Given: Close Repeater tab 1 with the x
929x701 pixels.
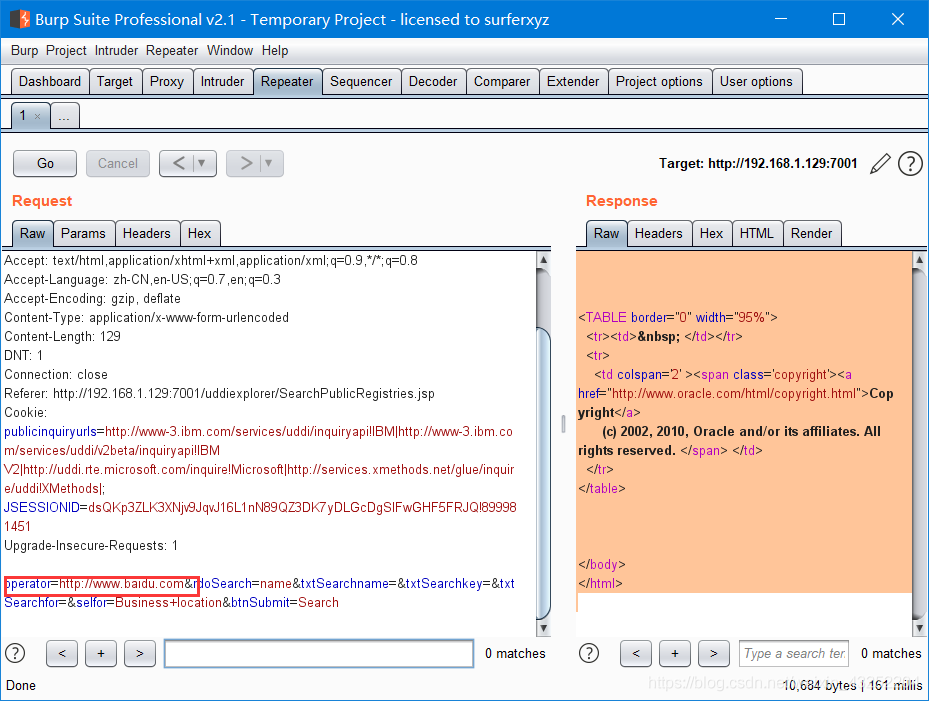Looking at the screenshot, I should tap(37, 116).
